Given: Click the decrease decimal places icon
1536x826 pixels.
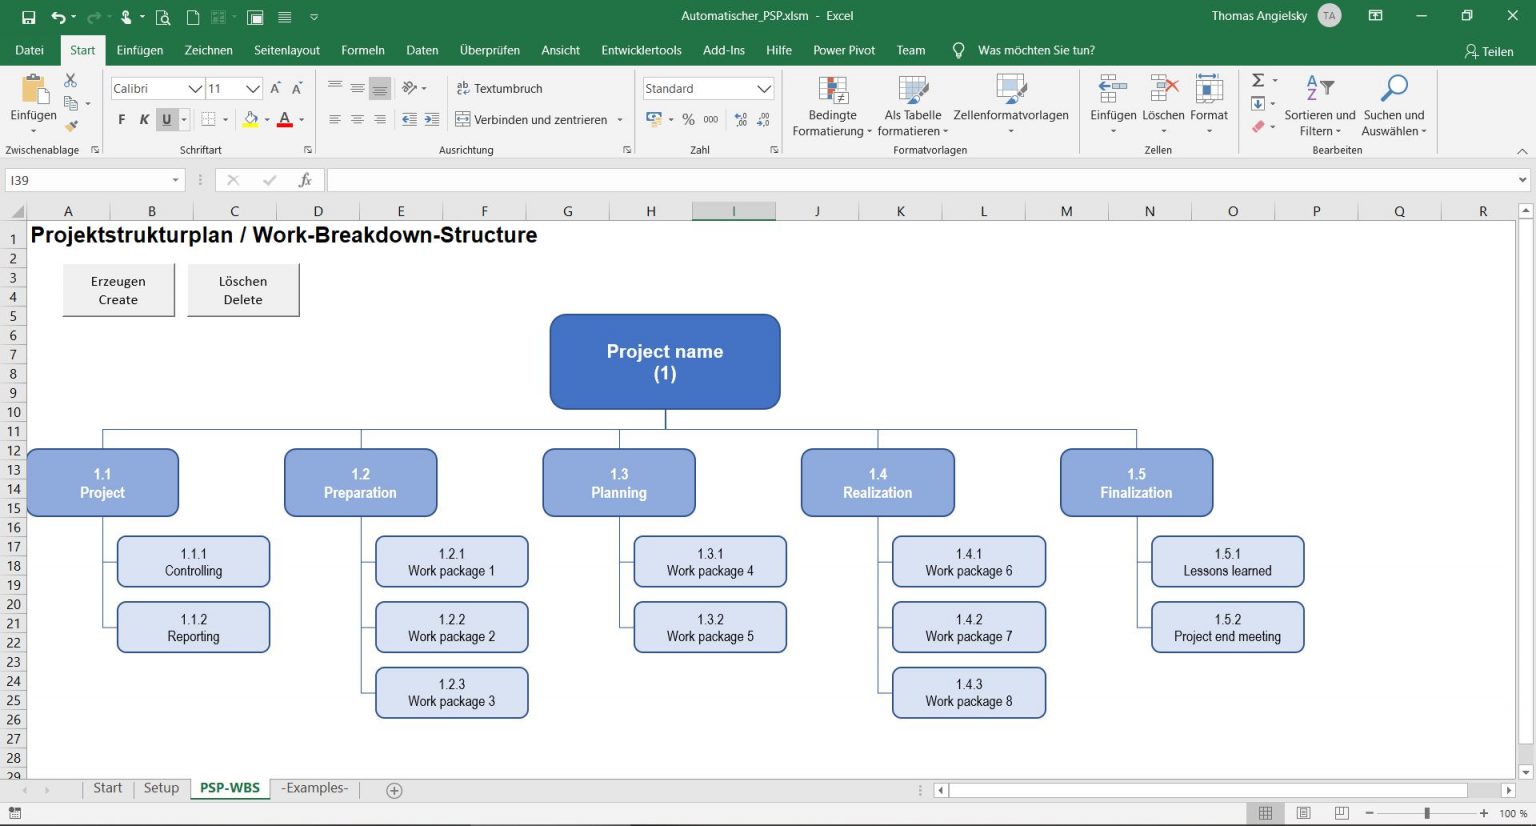Looking at the screenshot, I should tap(764, 119).
